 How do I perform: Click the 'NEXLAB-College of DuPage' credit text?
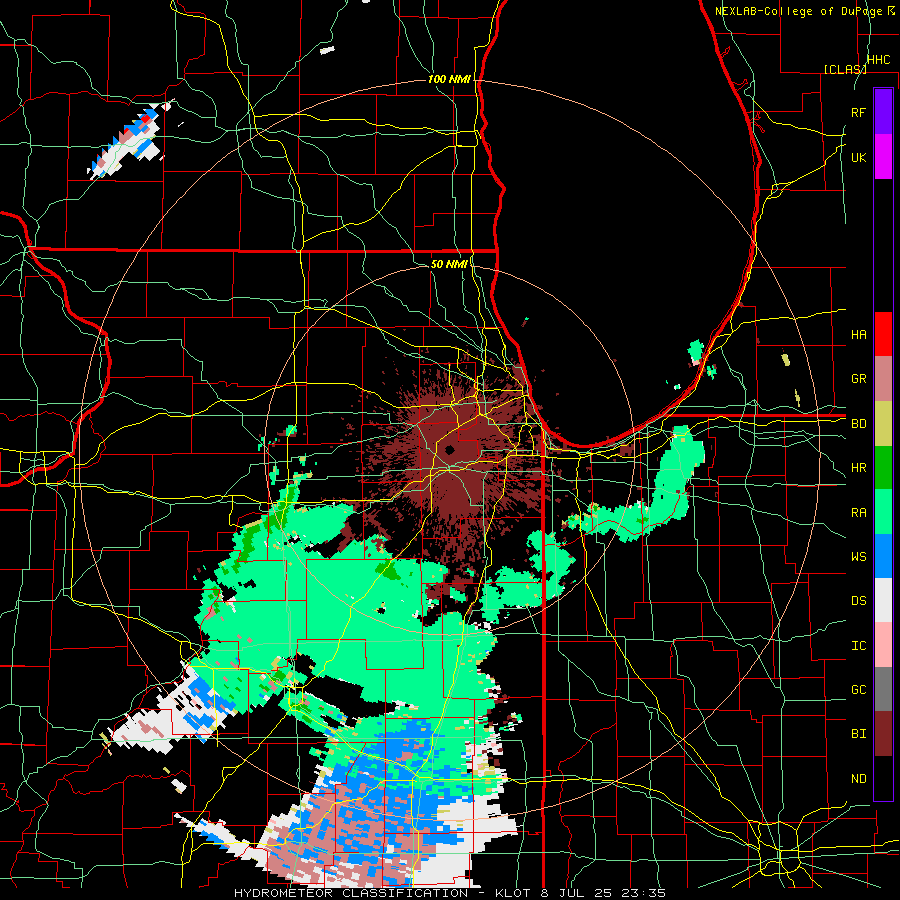[799, 11]
